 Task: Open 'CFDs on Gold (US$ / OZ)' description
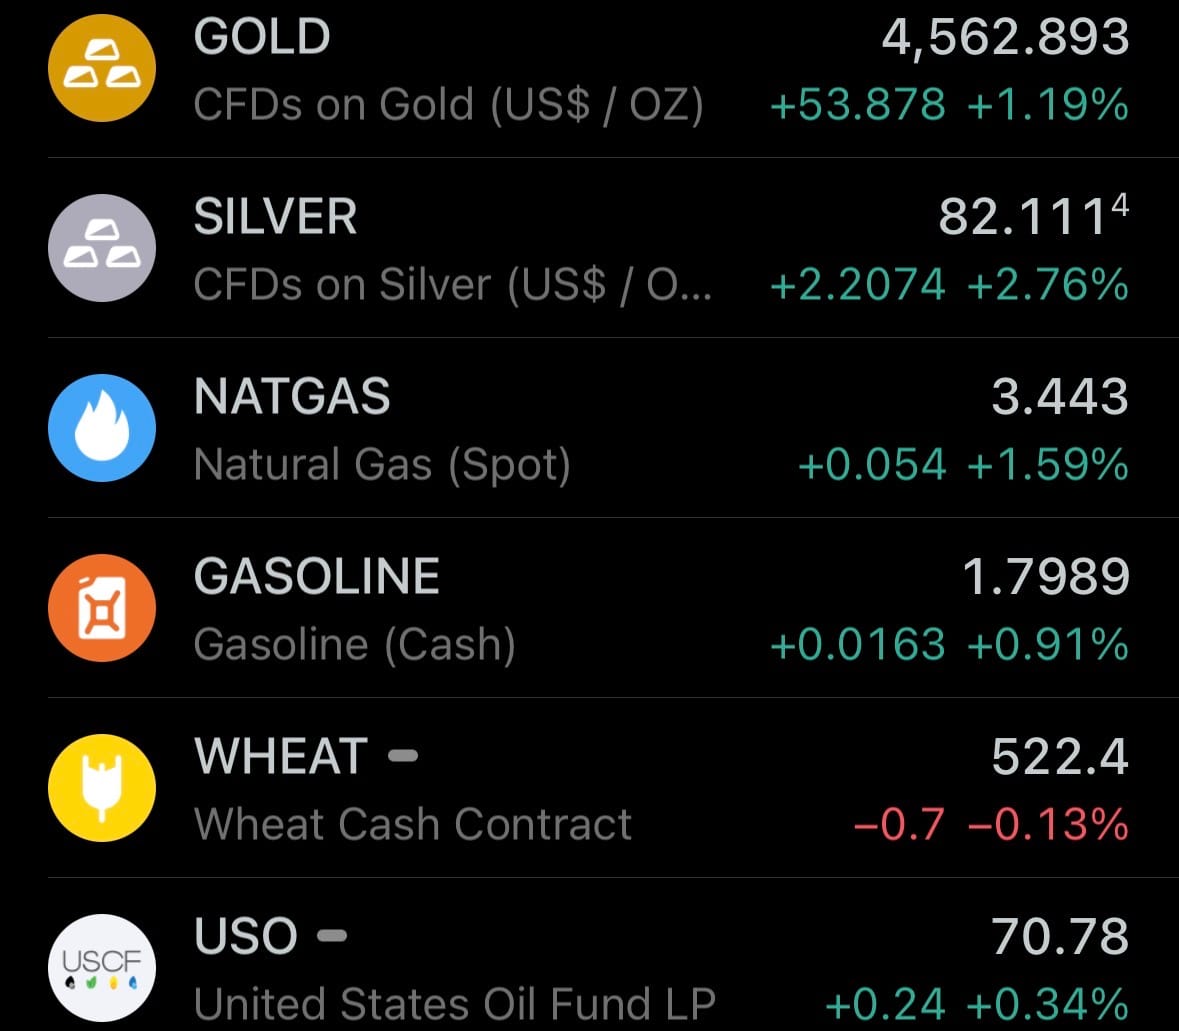click(x=448, y=105)
